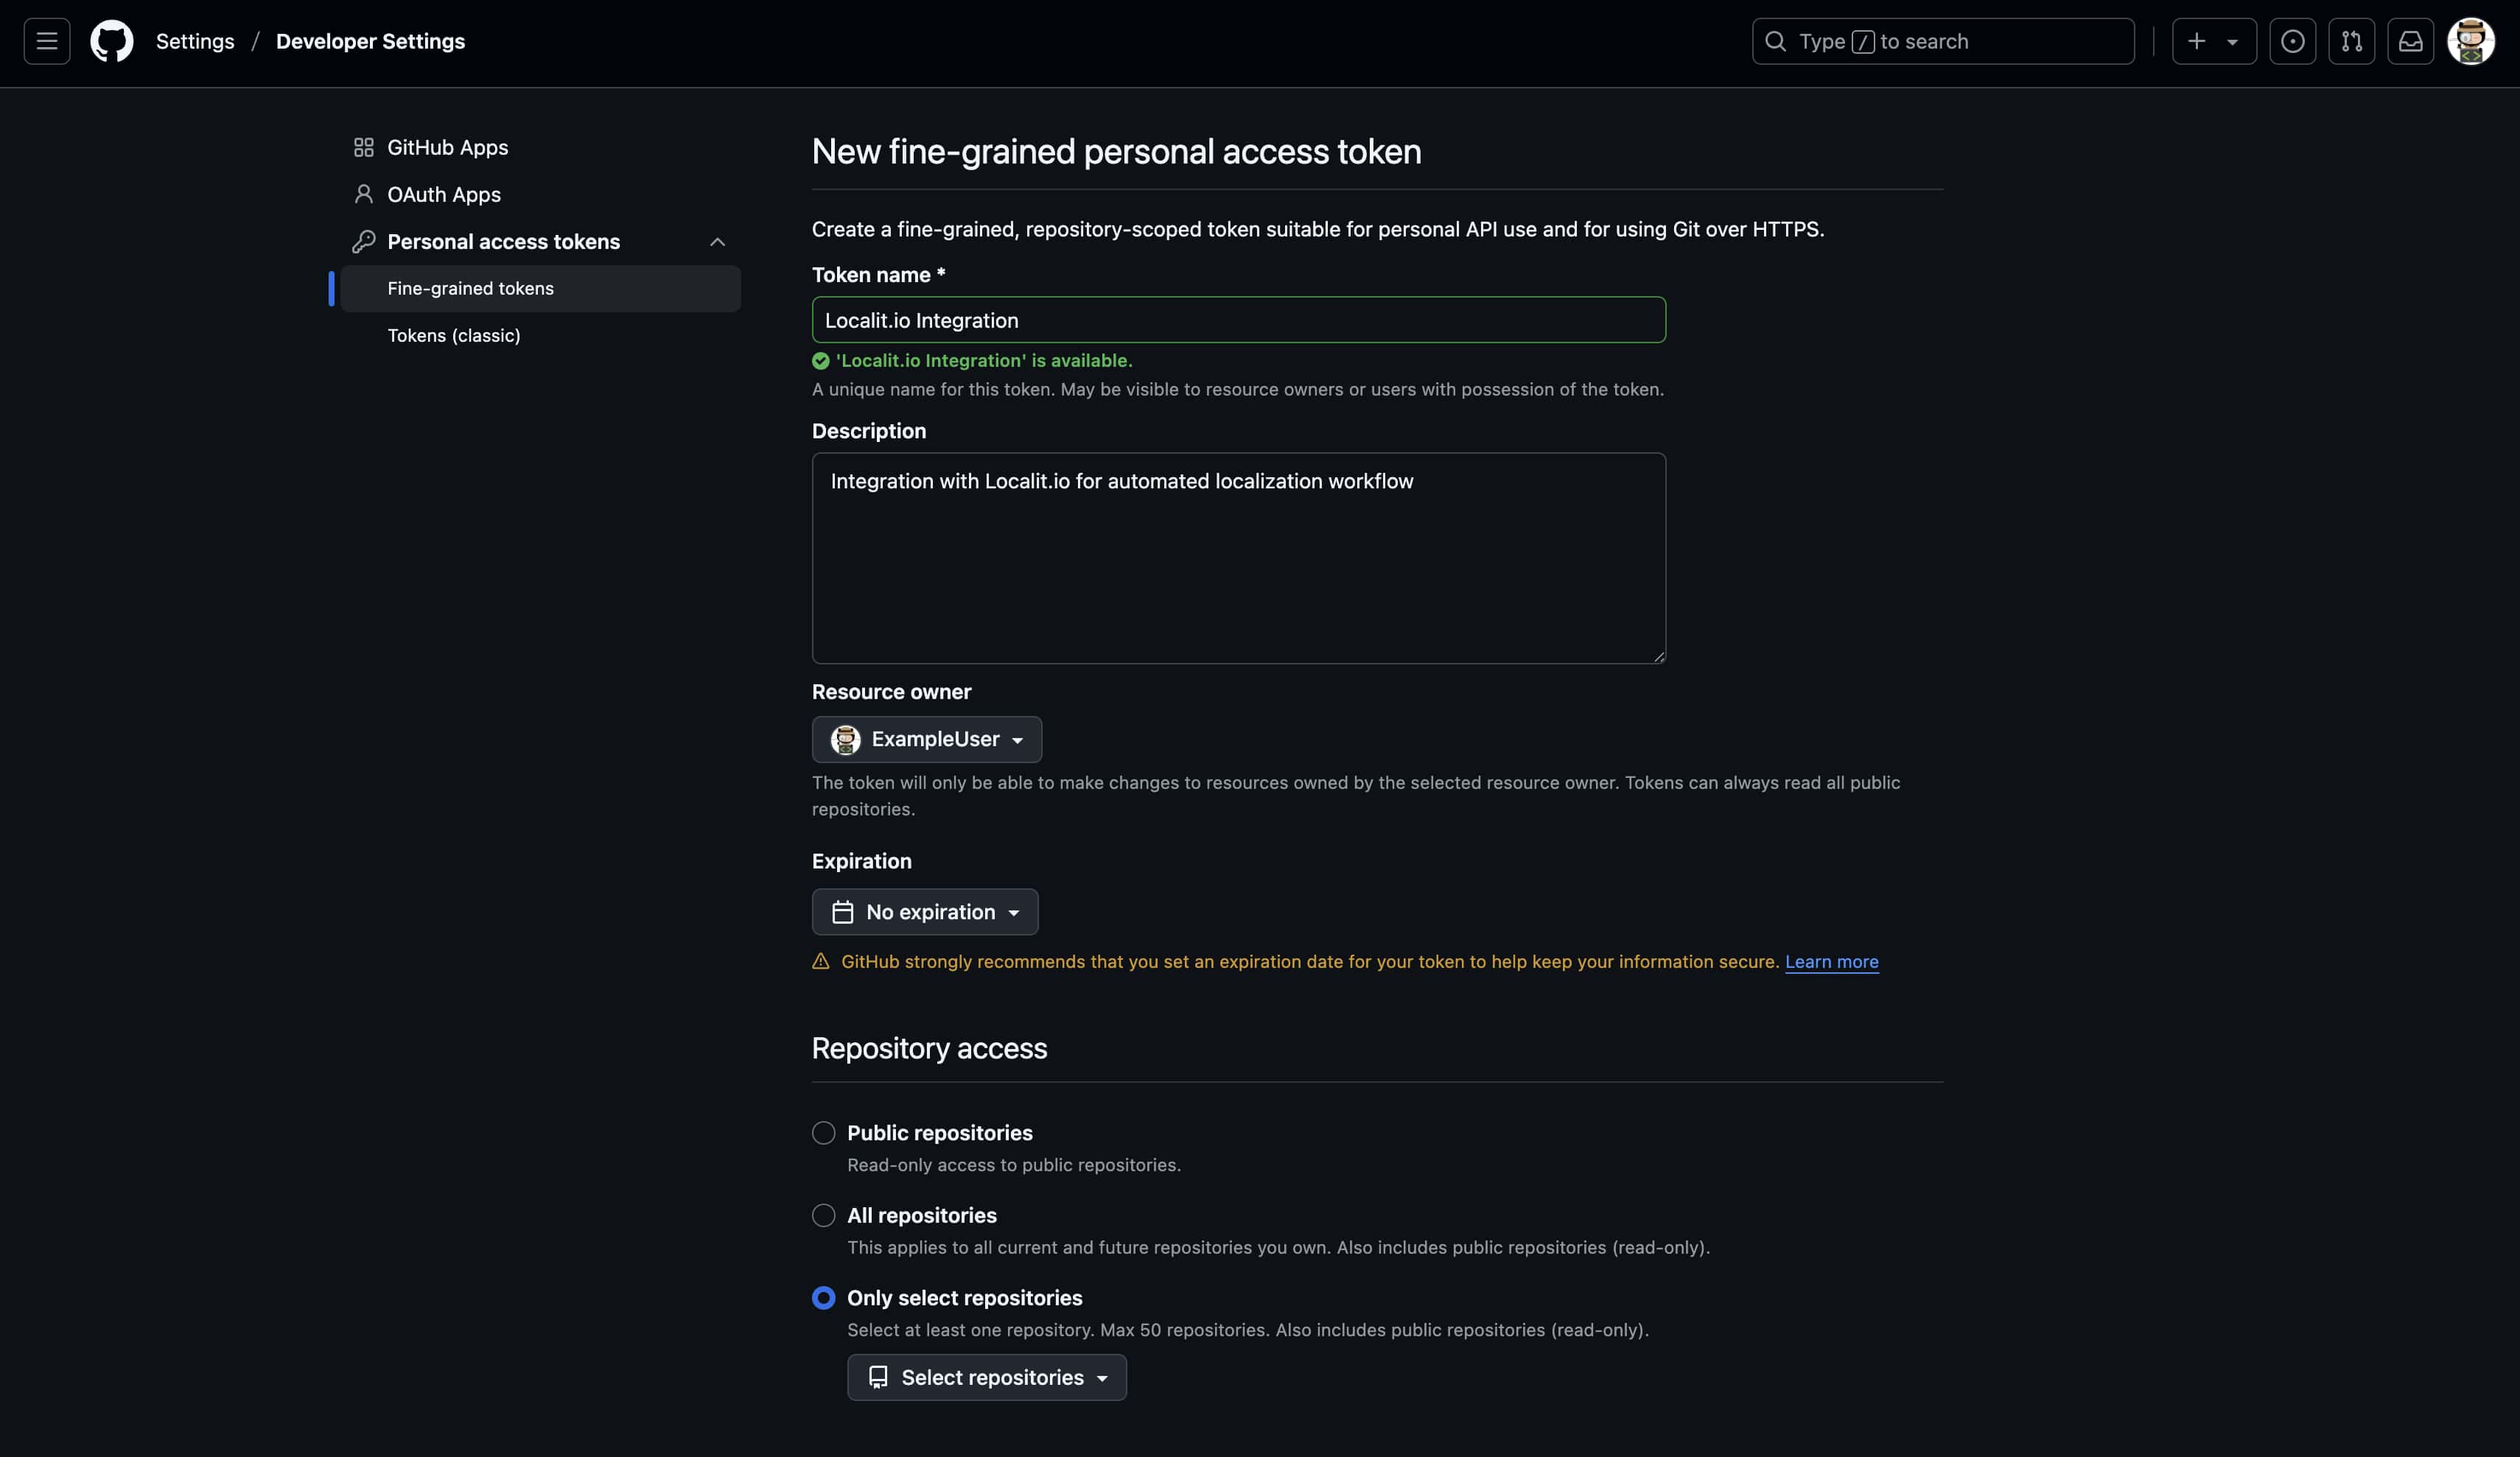2520x1457 pixels.
Task: Open GitHub Apps in sidebar
Action: coord(540,147)
